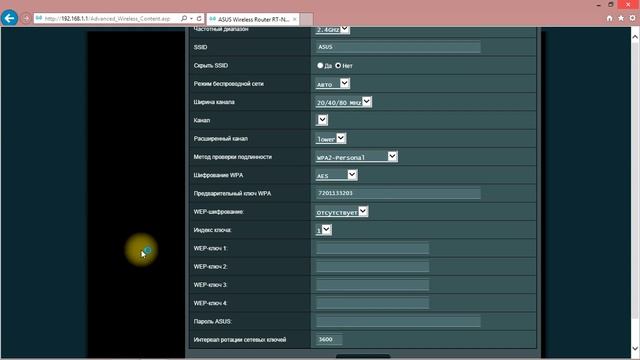640x360 pixels.
Task: Click the 'Предварительный ключ WPA' label
Action: coord(232,193)
